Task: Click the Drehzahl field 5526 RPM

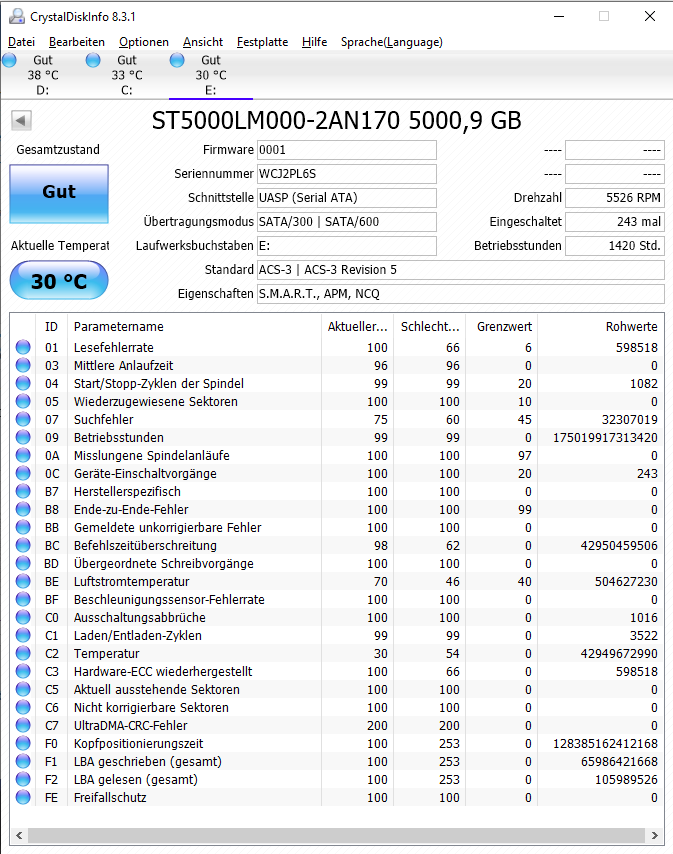Action: click(615, 198)
